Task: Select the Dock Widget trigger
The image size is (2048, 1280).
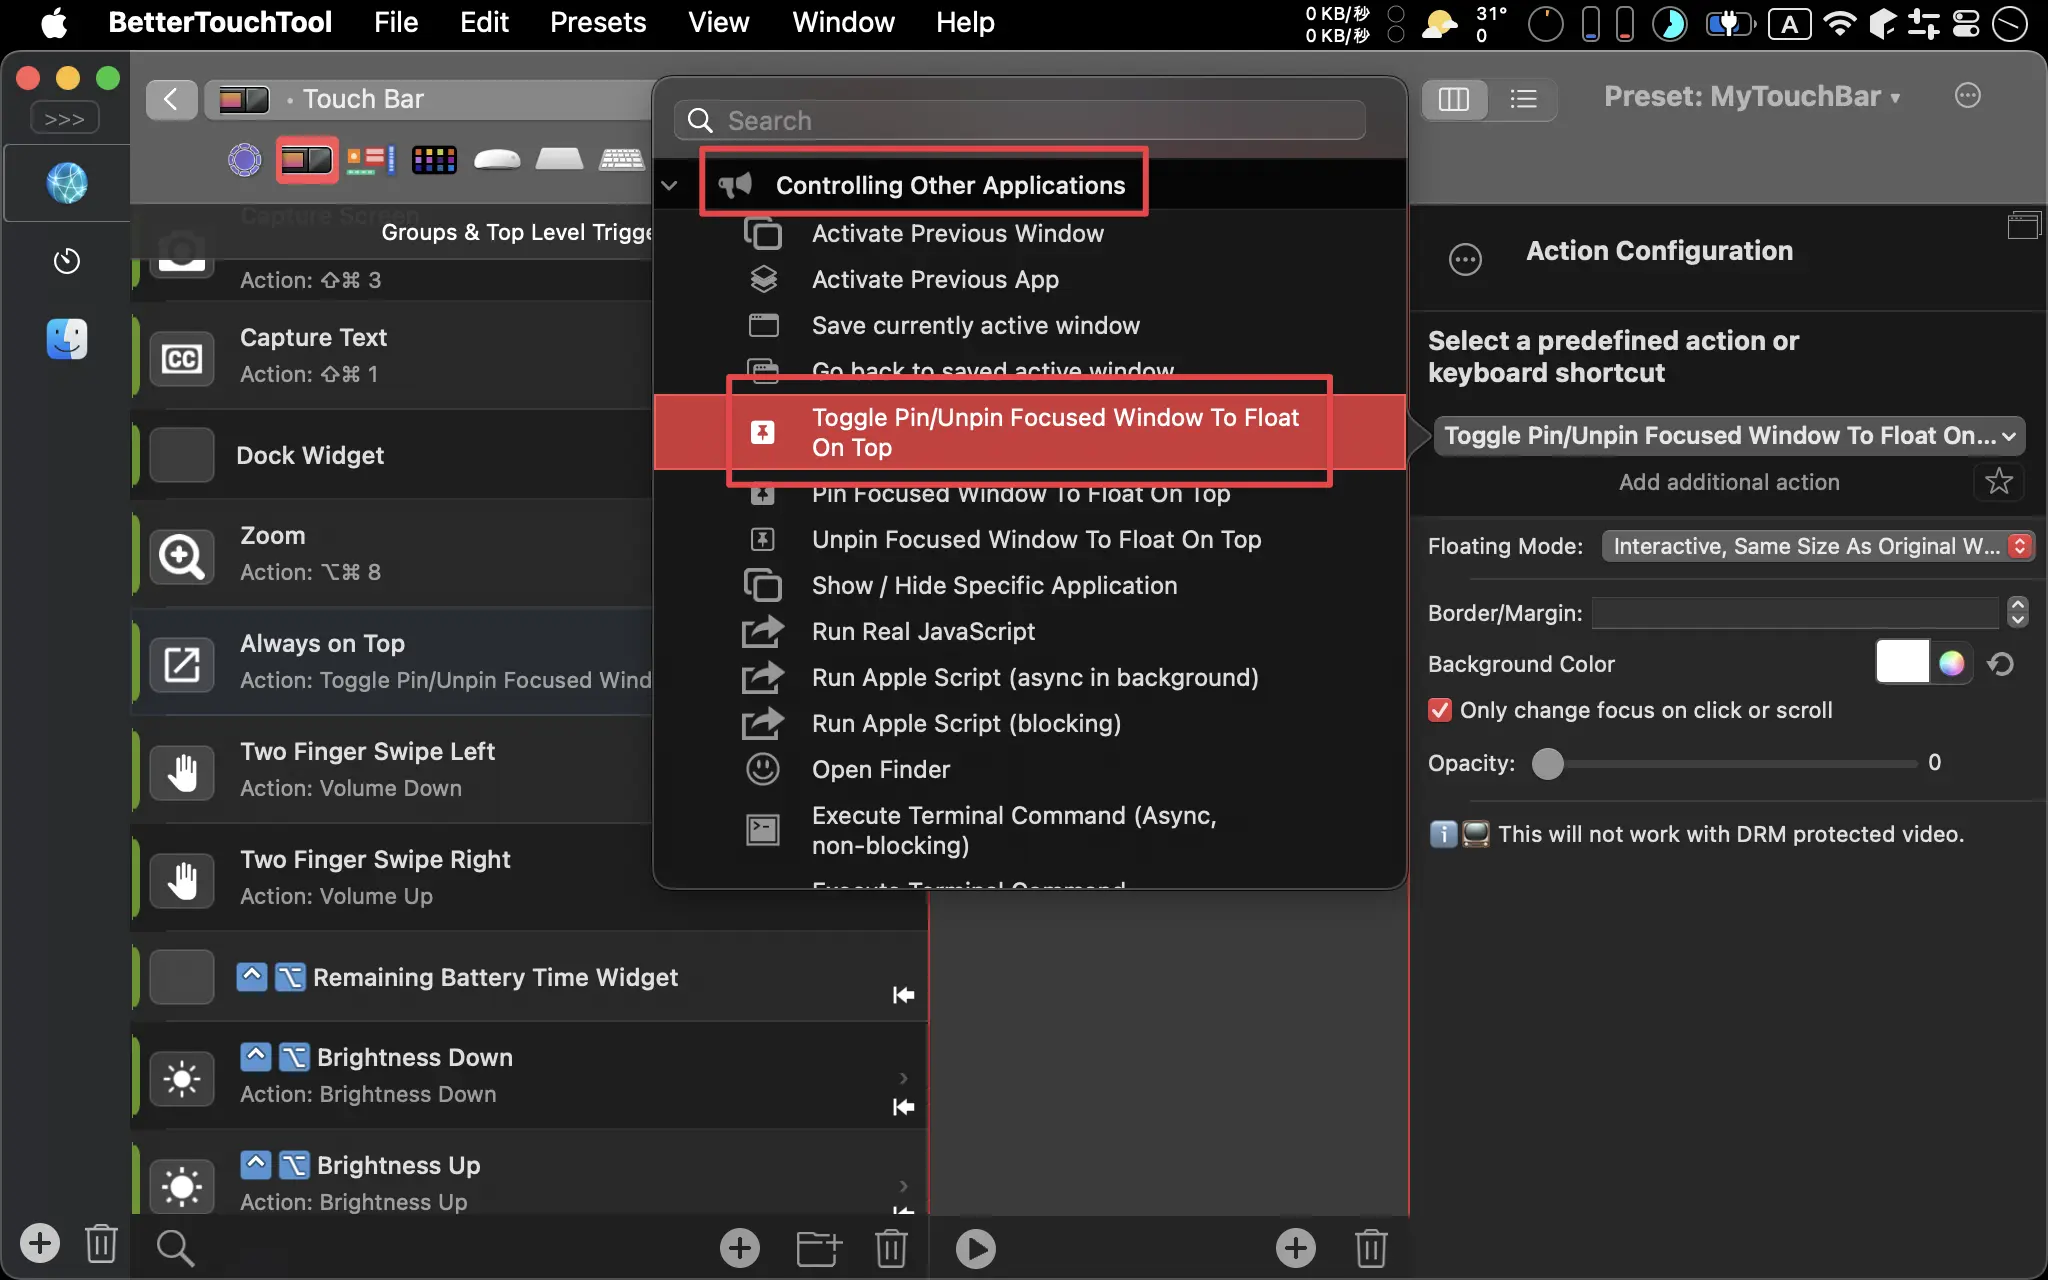Action: (392, 455)
